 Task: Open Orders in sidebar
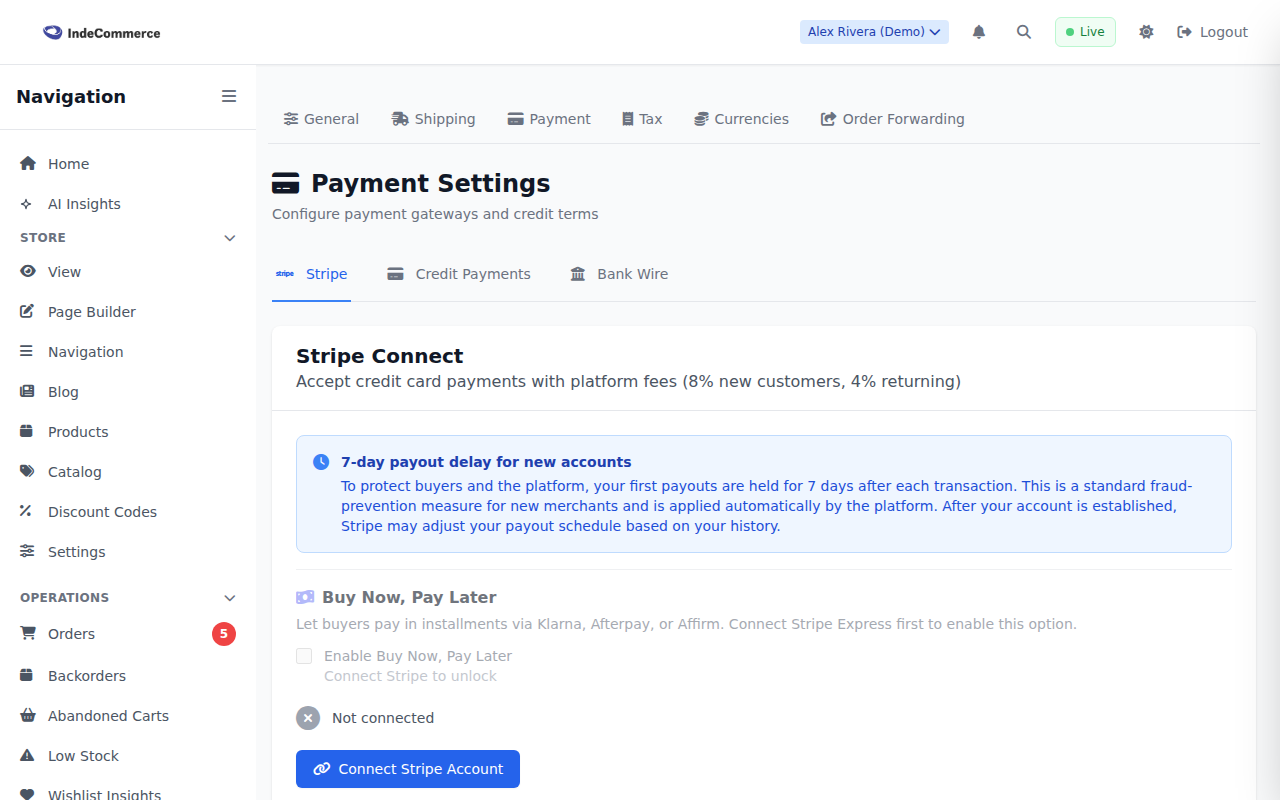click(x=128, y=634)
